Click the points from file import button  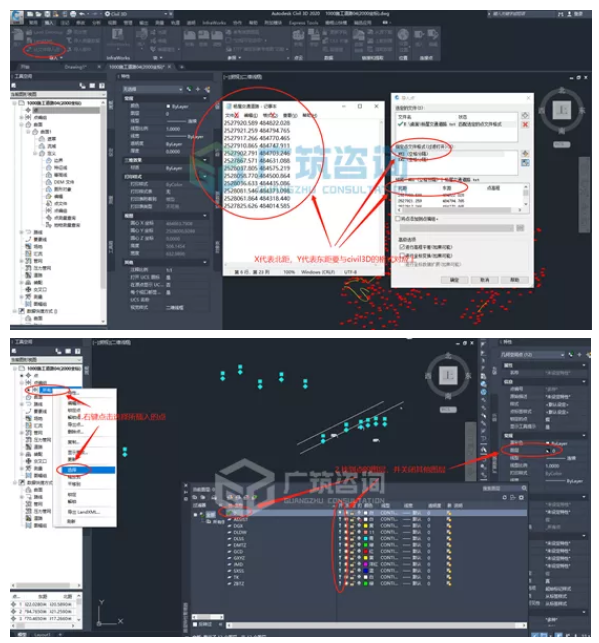[x=43, y=49]
